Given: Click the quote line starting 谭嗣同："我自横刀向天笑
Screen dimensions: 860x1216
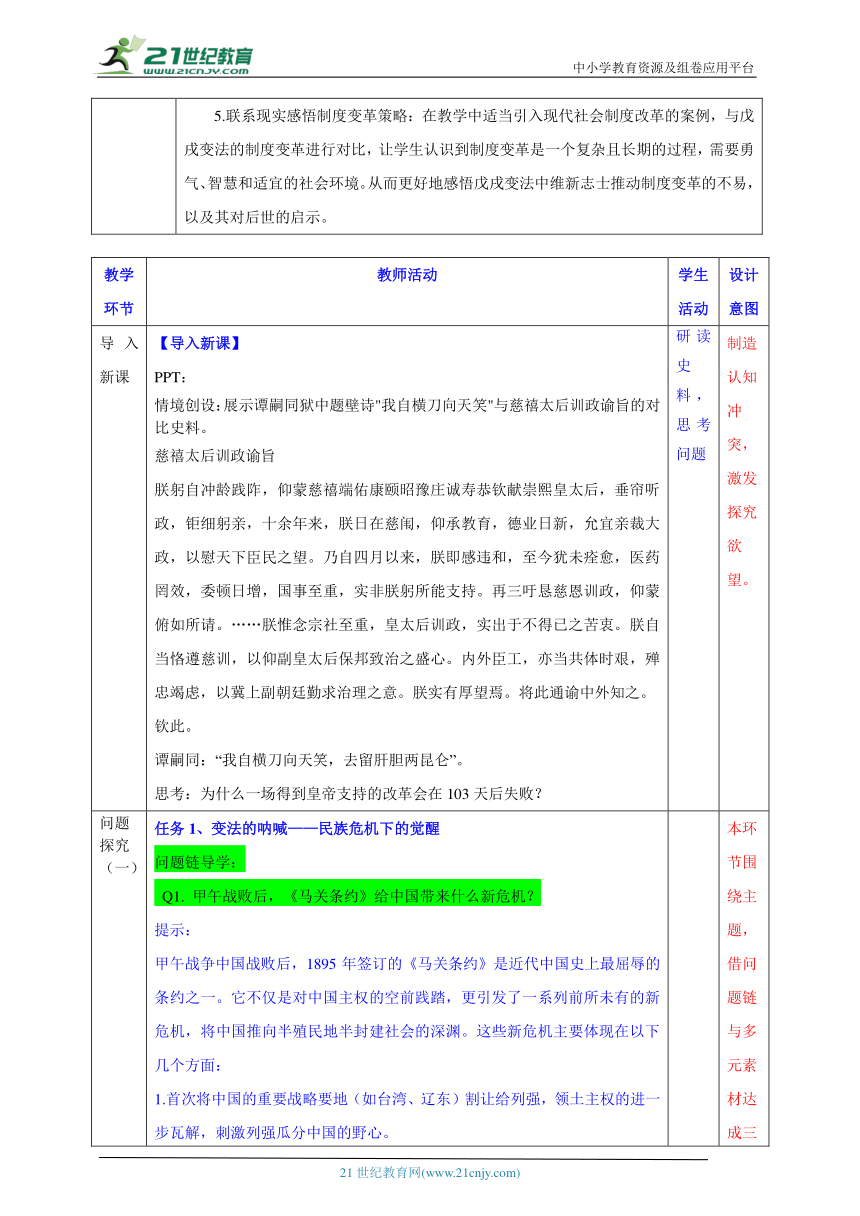Looking at the screenshot, I should pyautogui.click(x=312, y=761).
